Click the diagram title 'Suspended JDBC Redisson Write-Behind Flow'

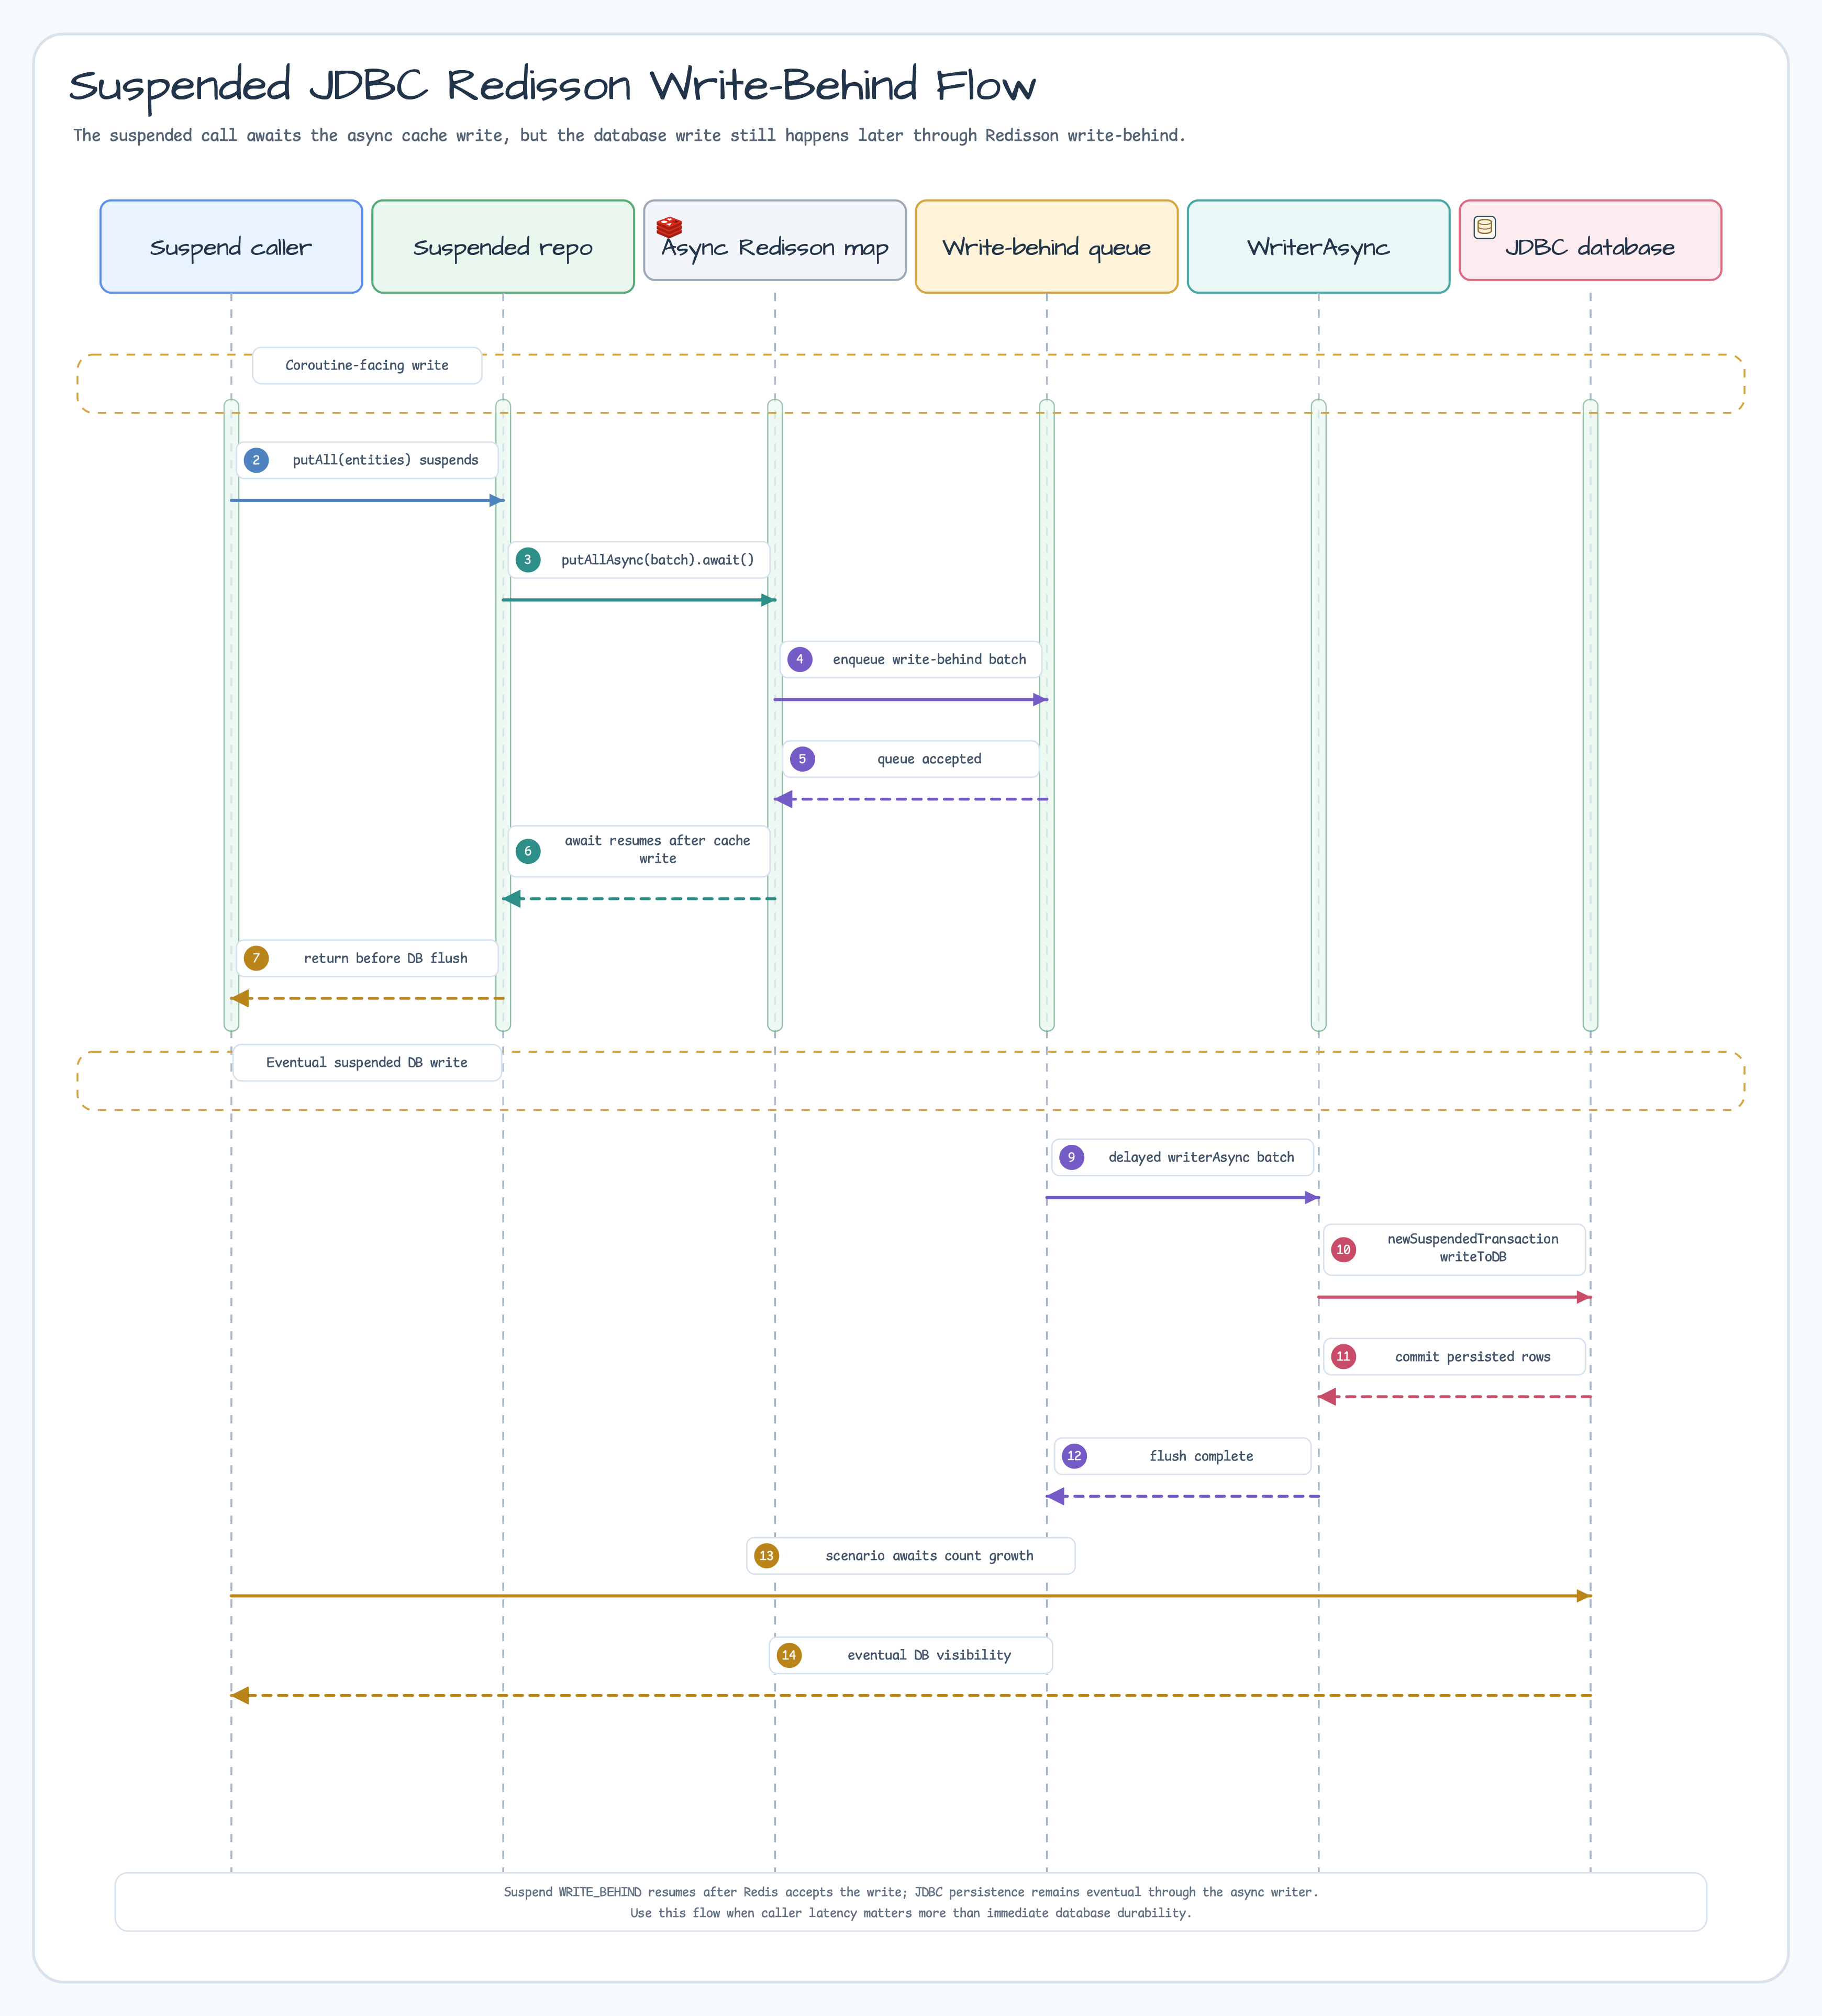tap(552, 86)
